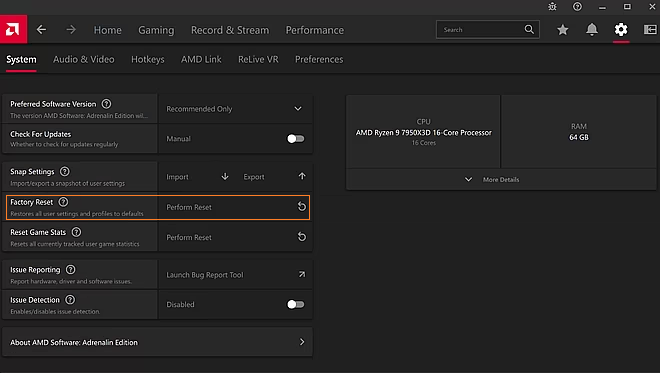Viewport: 660px width, 373px height.
Task: Click the search magnifier icon
Action: (529, 29)
